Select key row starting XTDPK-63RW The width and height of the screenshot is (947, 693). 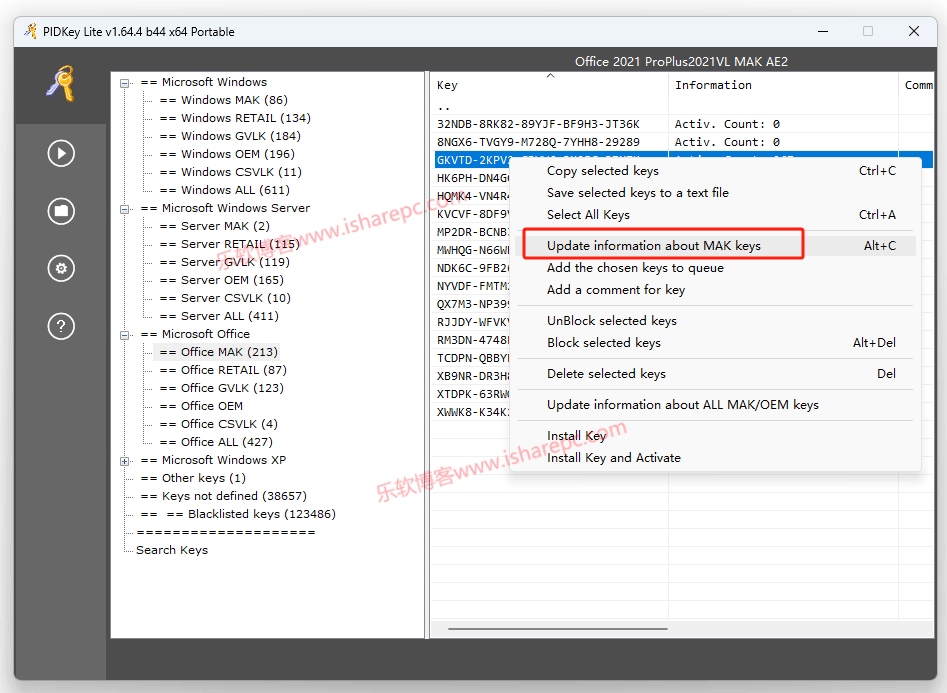click(x=472, y=395)
